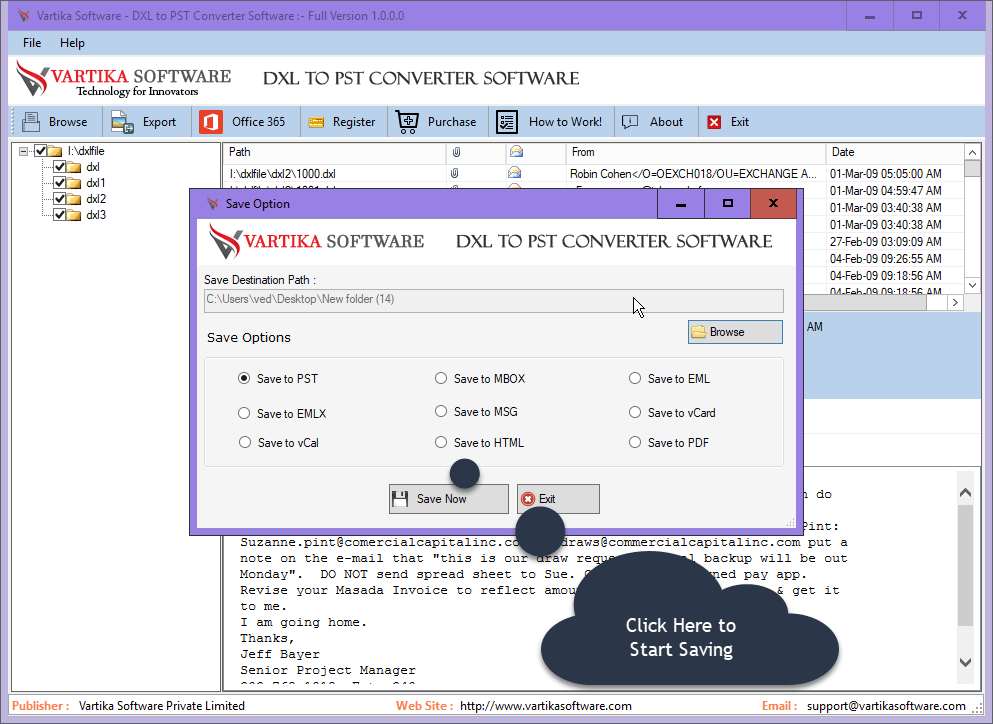The image size is (993, 724).
Task: Select the Save to PDF option
Action: [635, 442]
